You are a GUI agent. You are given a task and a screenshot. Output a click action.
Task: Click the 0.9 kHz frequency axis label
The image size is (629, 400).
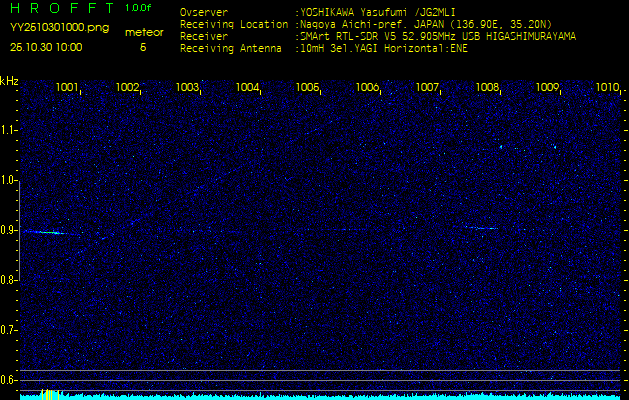tap(9, 230)
